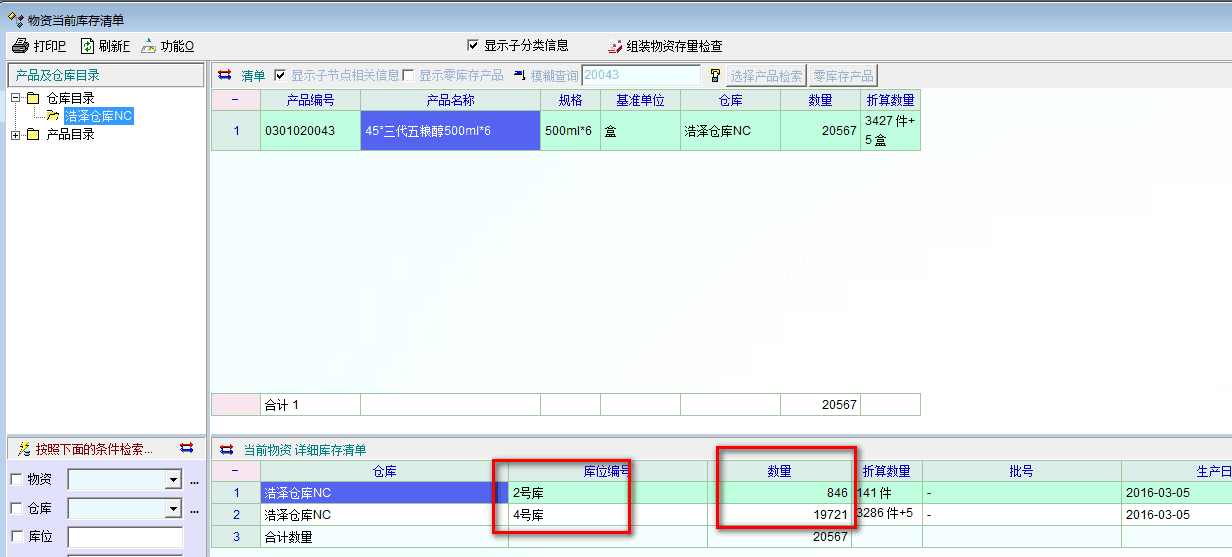This screenshot has height=557, width=1232.
Task: Click the swap arrows icon beside 清单
Action: pos(225,75)
